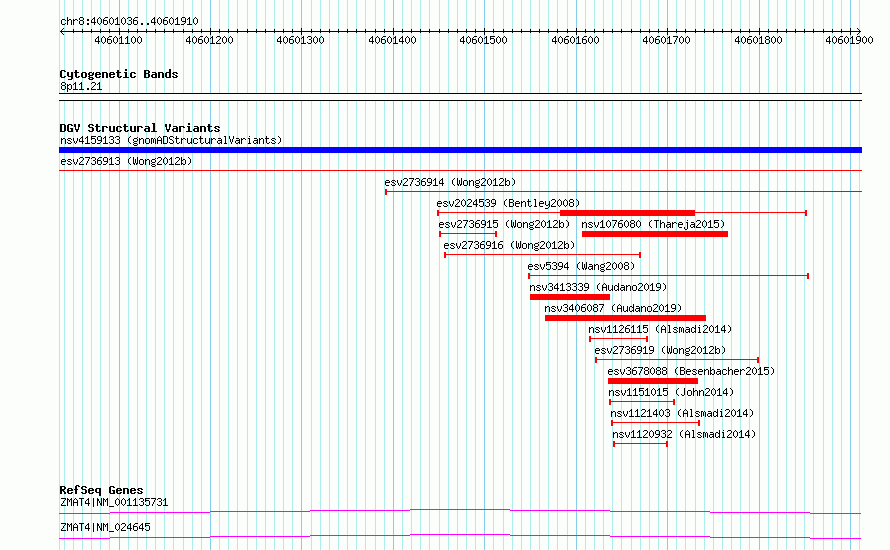The image size is (890, 550).
Task: Open nsv1076080 (Thareja2015) variant label
Action: [x=653, y=224]
